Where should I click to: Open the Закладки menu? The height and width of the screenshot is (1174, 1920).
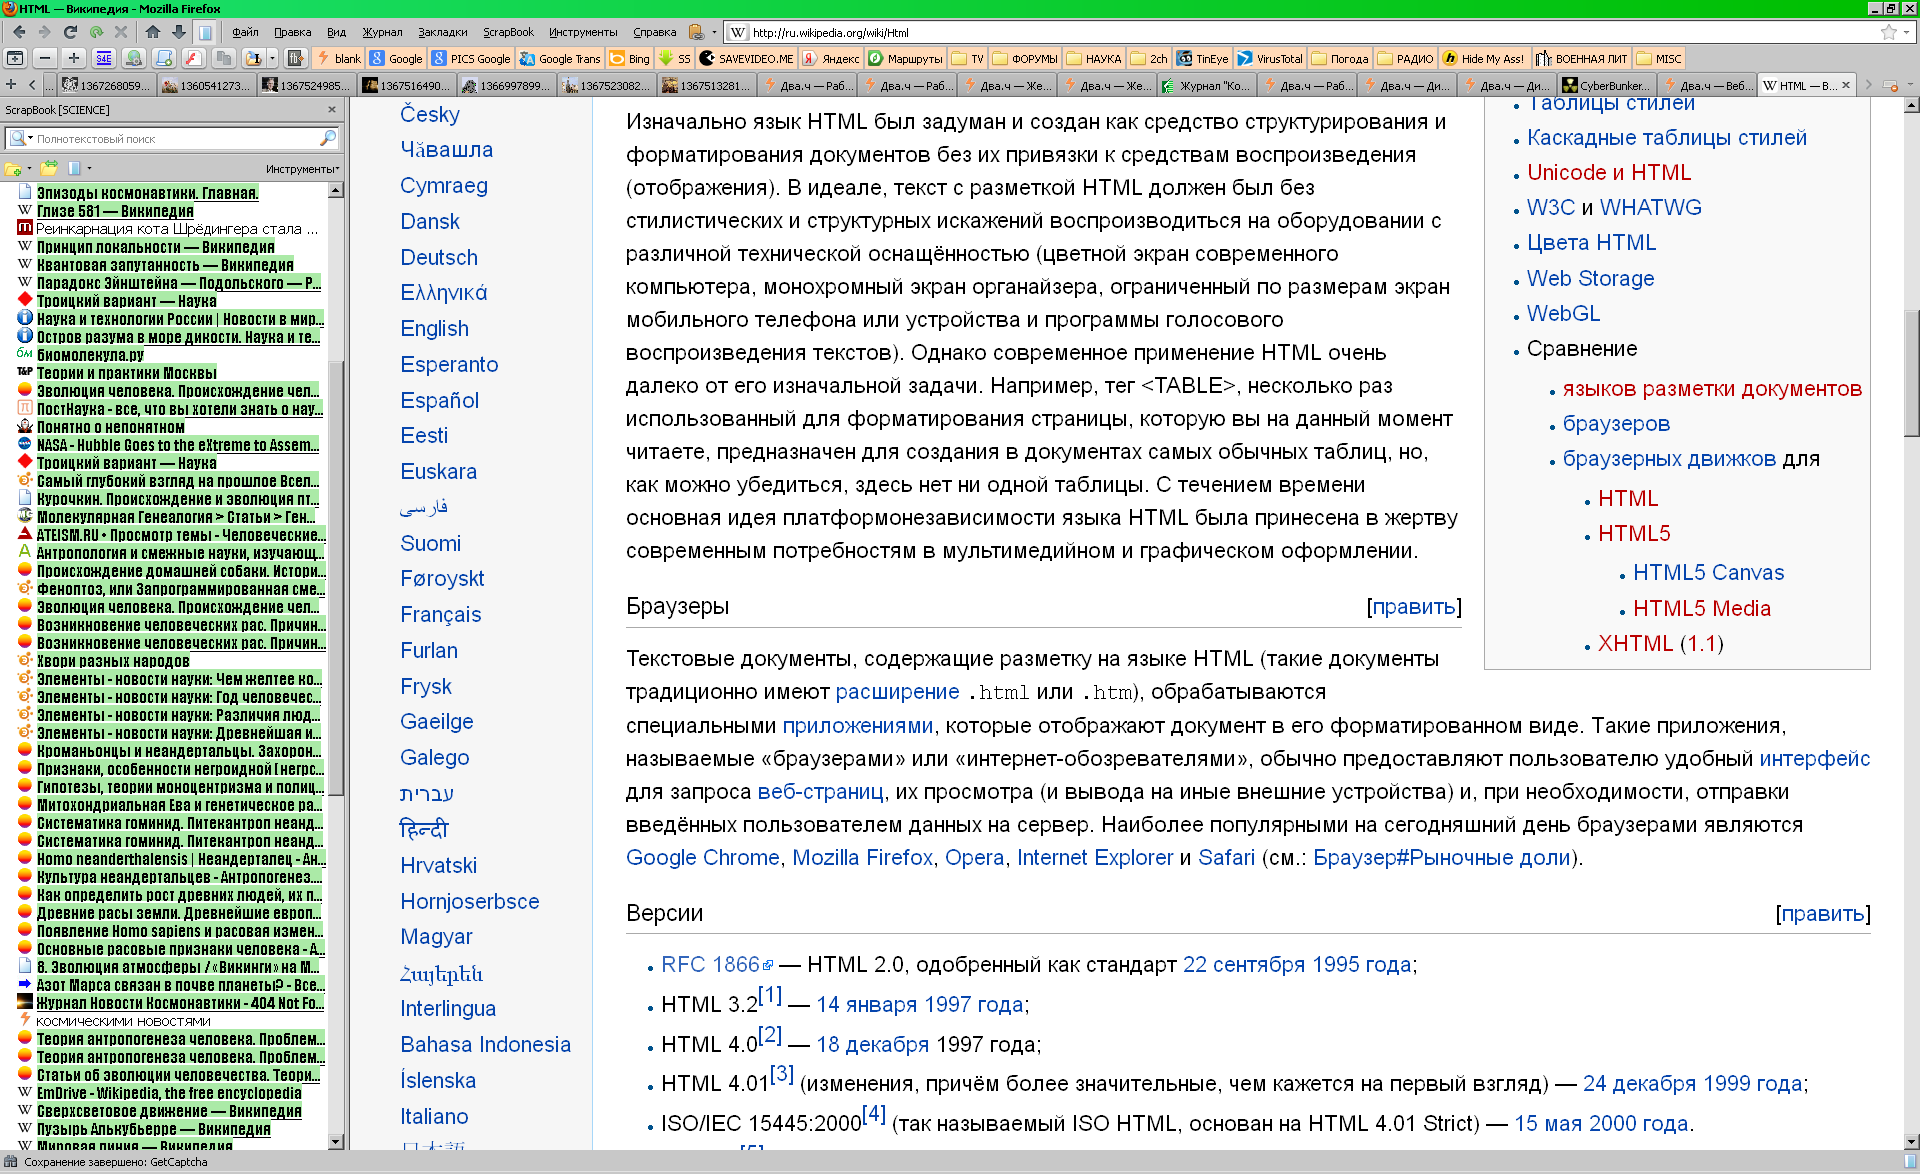[442, 32]
